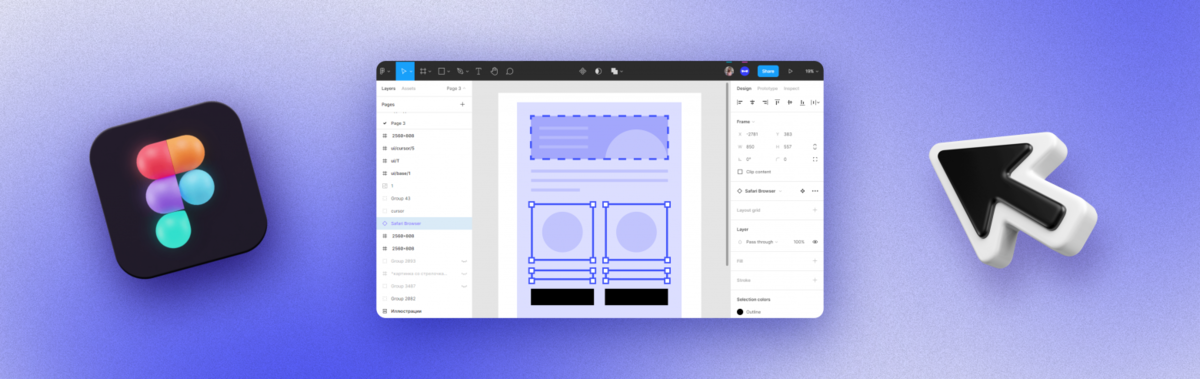Click the Create component icon
The width and height of the screenshot is (1200, 379).
[582, 71]
